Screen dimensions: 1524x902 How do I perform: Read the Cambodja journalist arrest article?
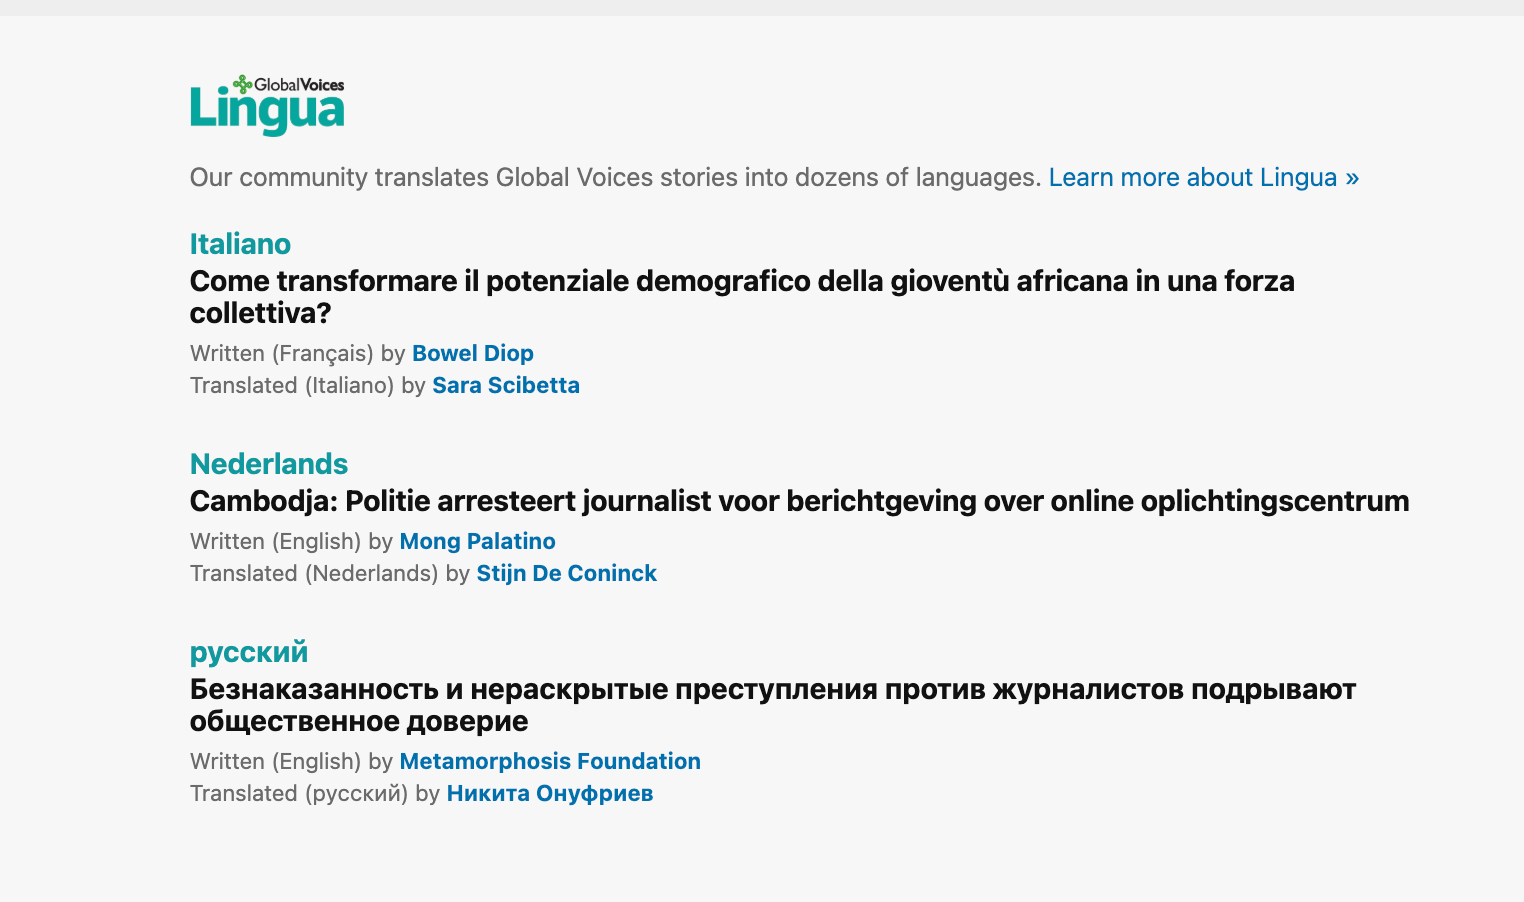click(799, 501)
